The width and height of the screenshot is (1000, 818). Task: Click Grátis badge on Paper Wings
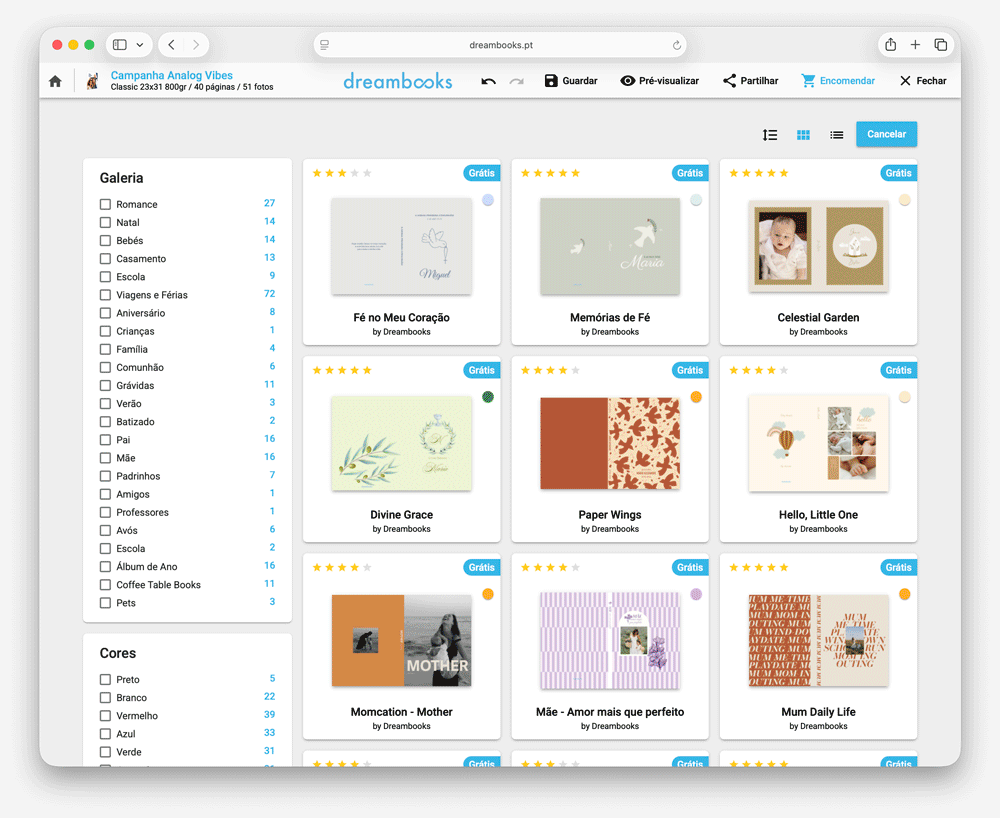pyautogui.click(x=690, y=370)
